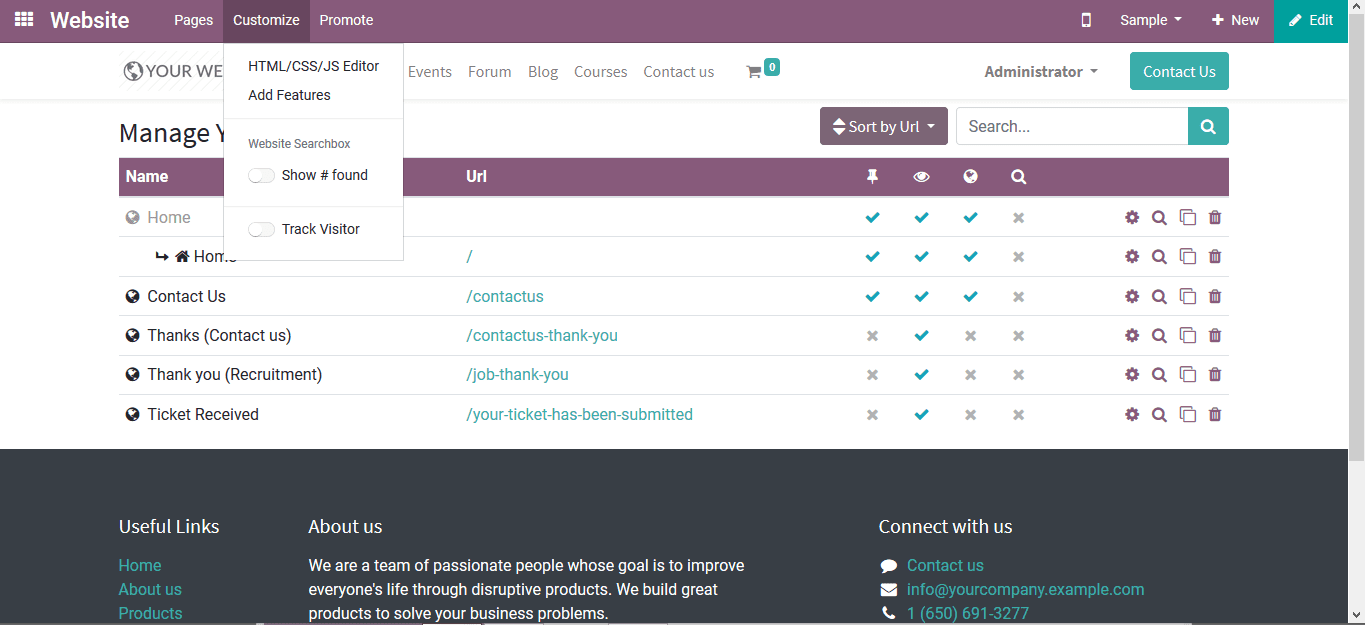1367x625 pixels.
Task: Click the New button
Action: pos(1234,20)
